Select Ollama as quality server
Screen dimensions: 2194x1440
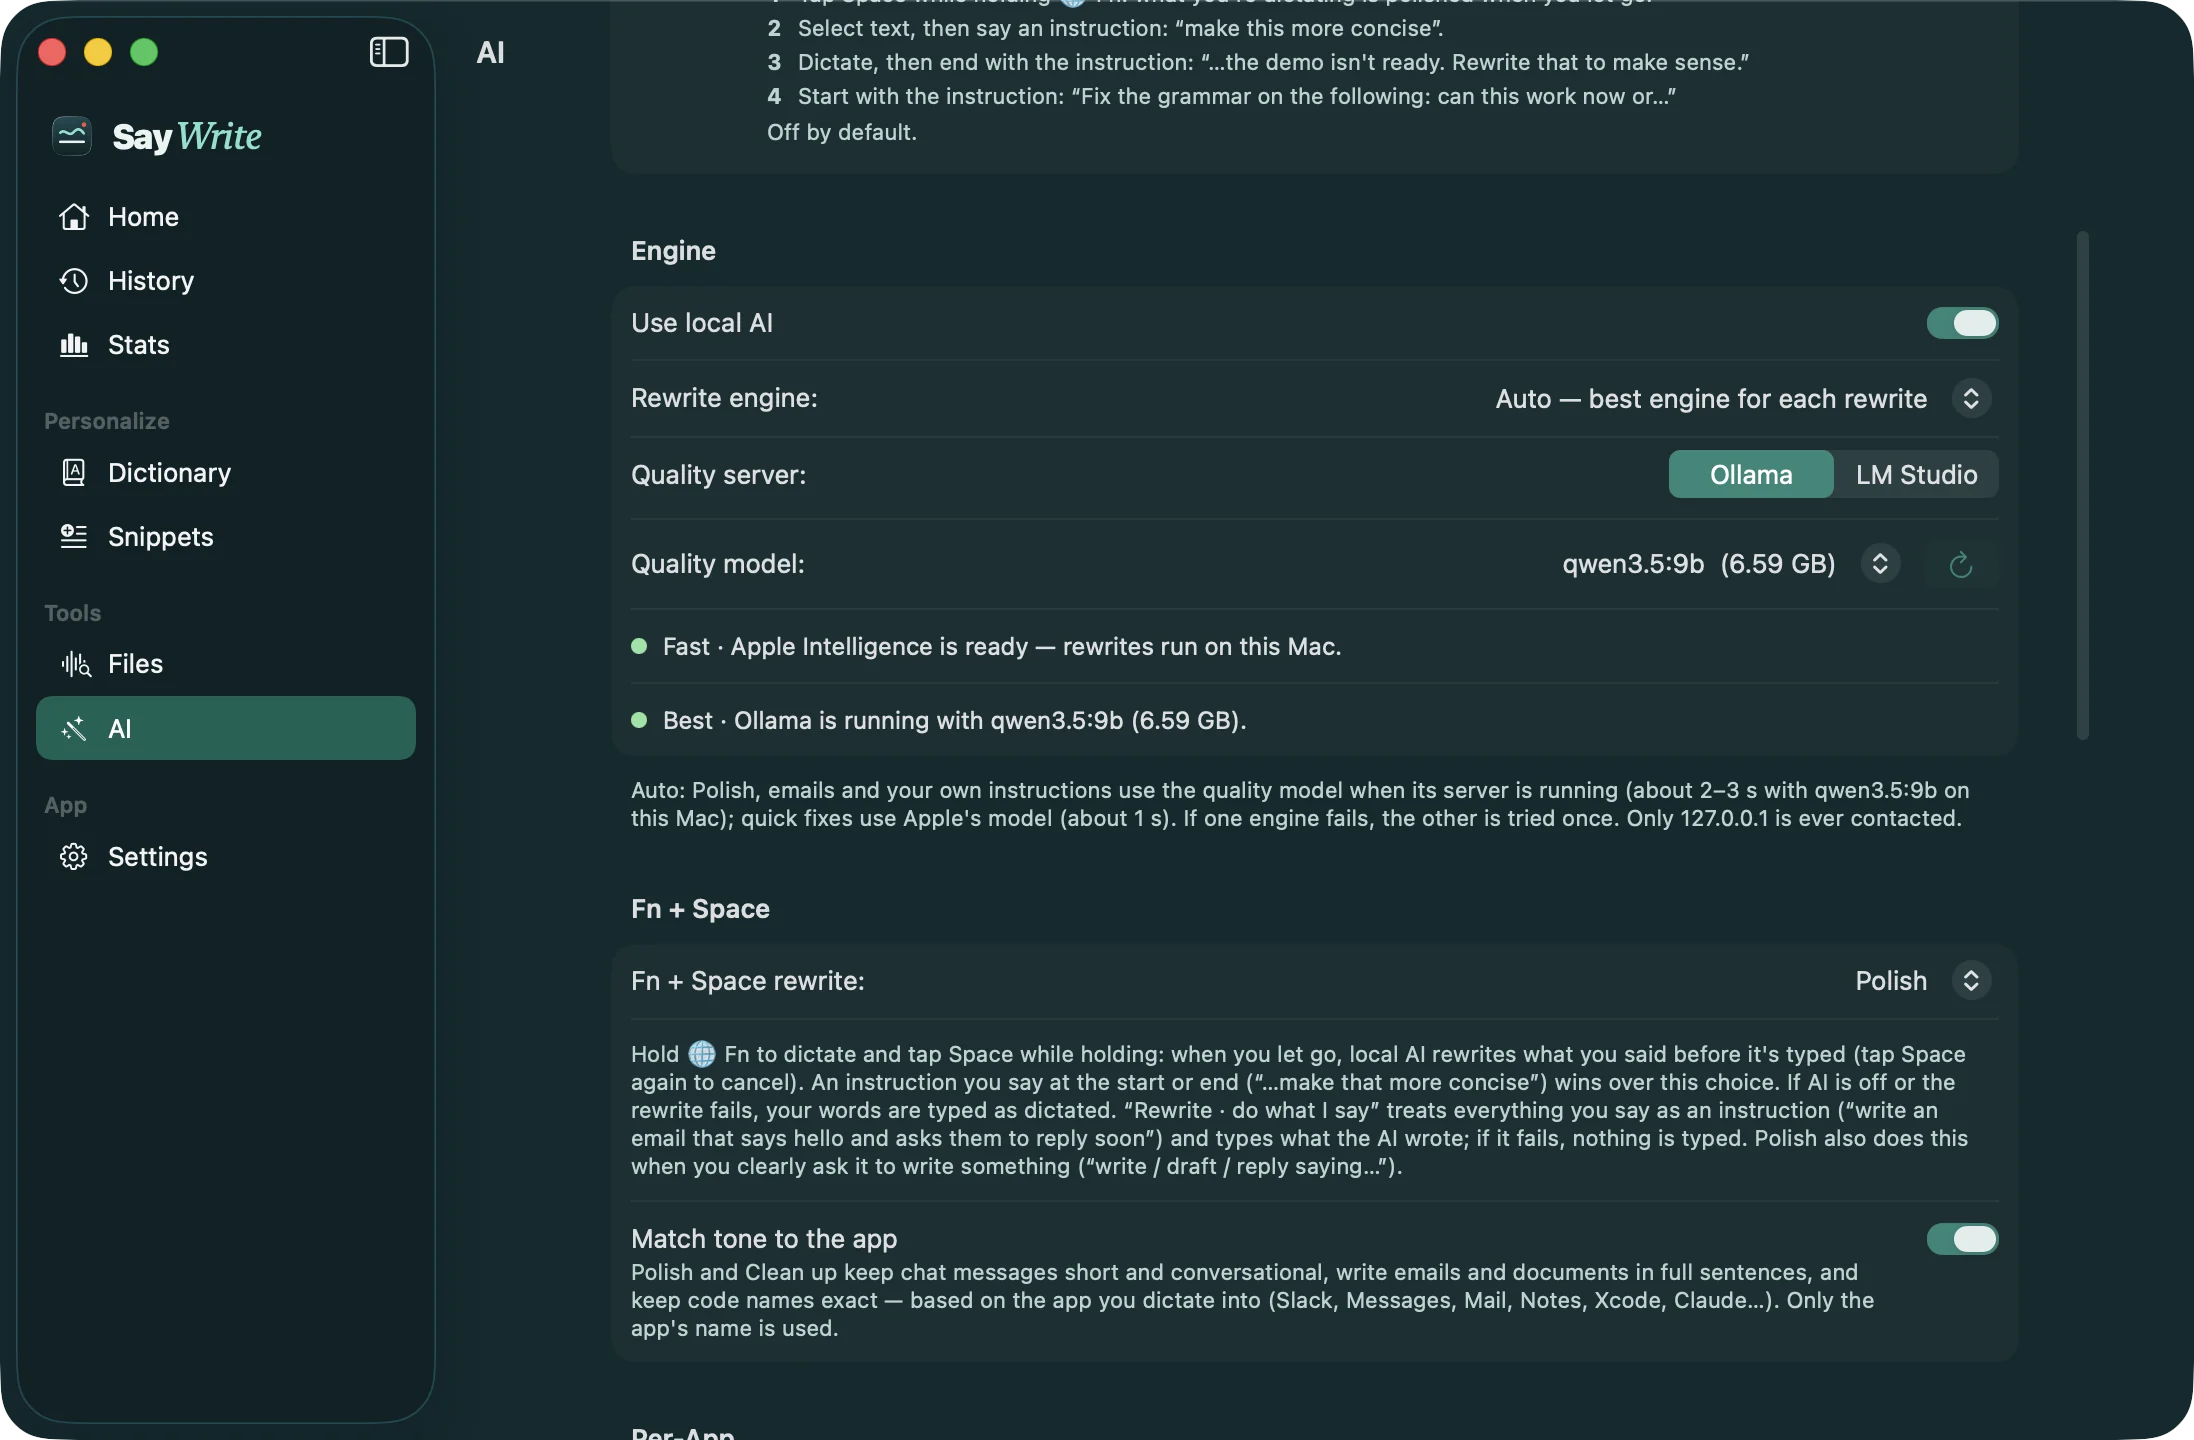[1751, 475]
